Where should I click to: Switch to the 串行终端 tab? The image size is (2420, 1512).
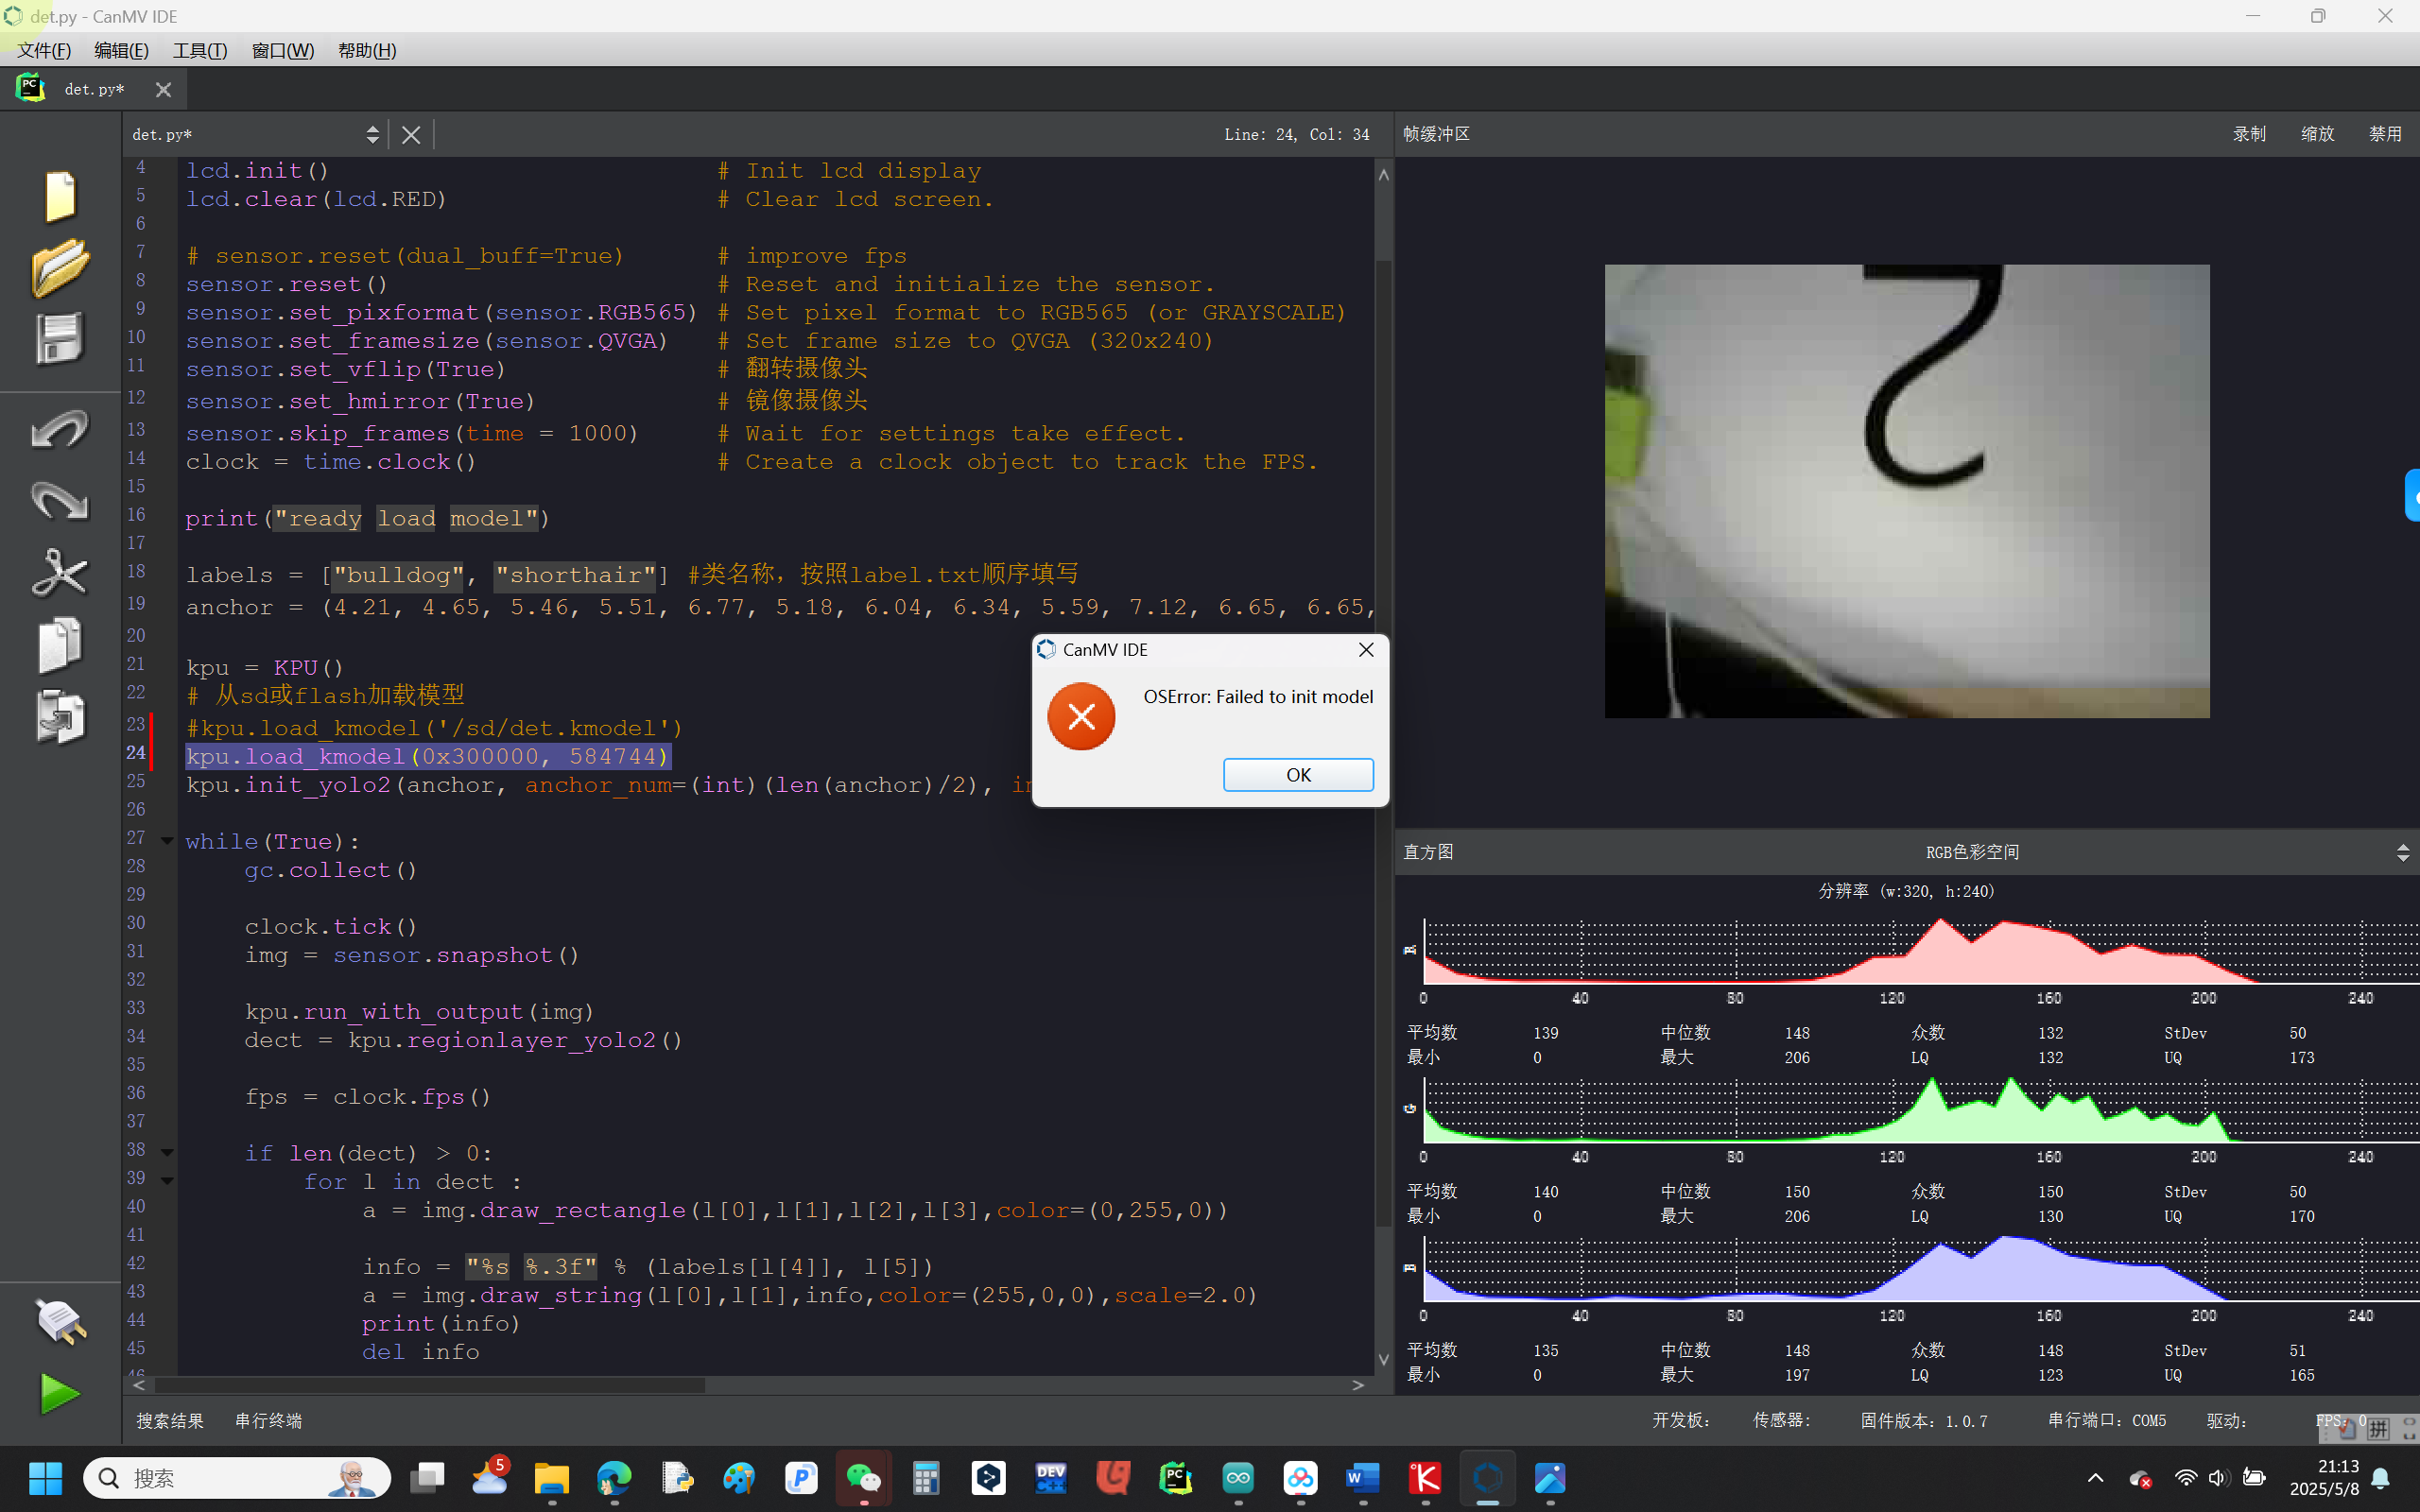(268, 1420)
